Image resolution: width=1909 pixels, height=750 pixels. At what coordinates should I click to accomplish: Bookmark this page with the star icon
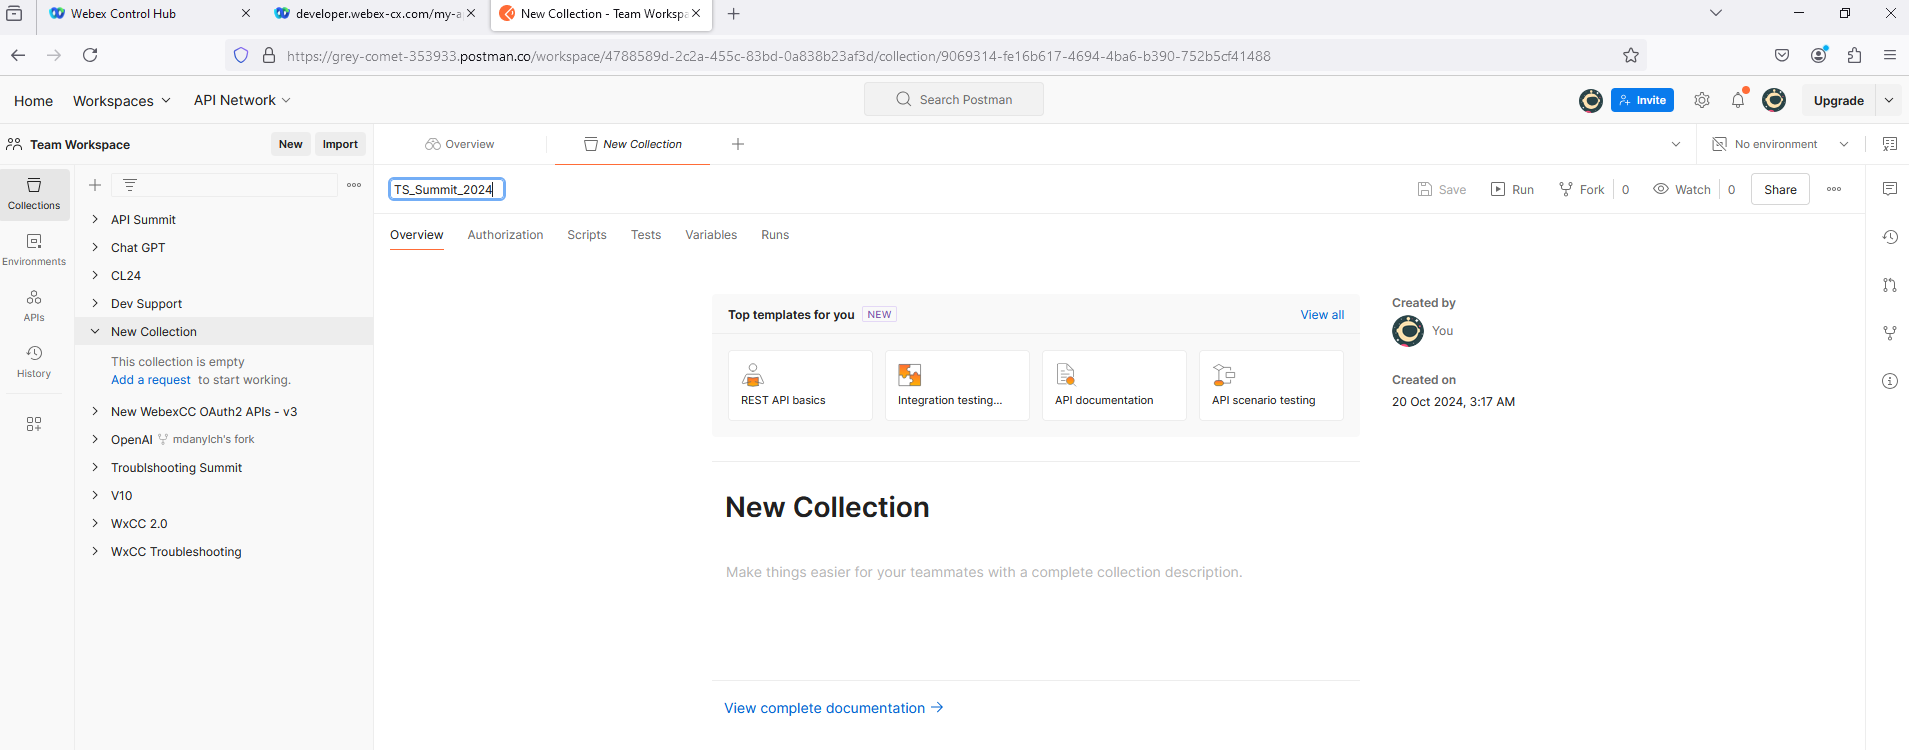pyautogui.click(x=1631, y=55)
